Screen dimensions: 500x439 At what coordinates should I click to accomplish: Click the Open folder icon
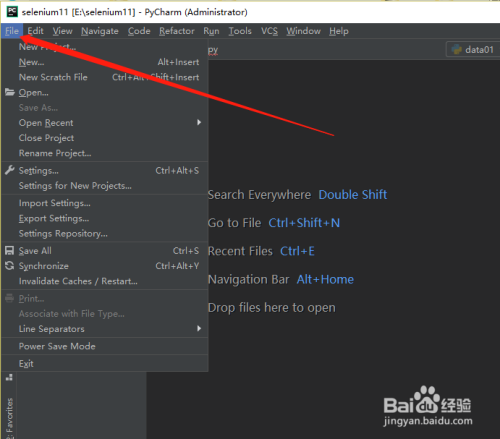(10, 92)
